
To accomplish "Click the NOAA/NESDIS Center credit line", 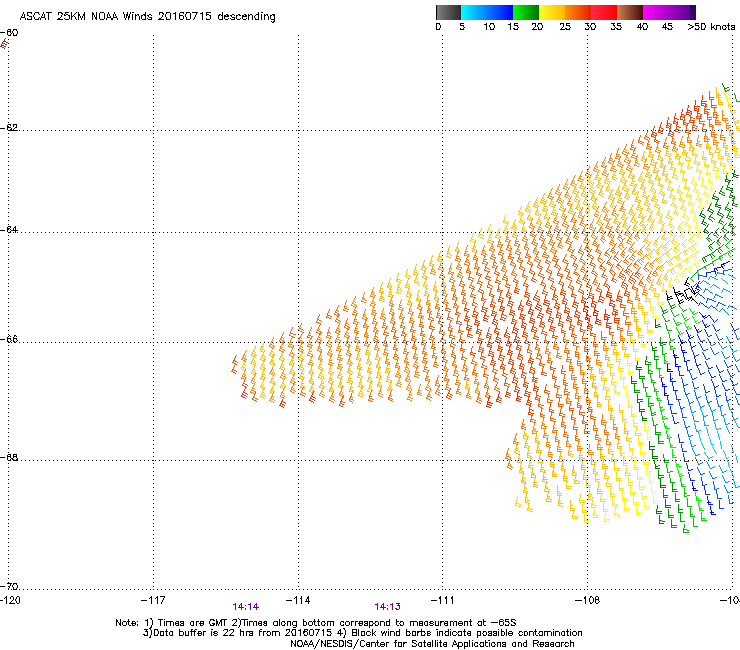I will pyautogui.click(x=432, y=644).
